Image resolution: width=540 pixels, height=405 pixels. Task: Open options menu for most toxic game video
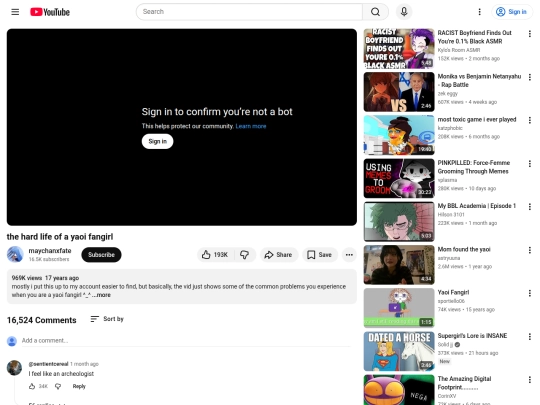point(530,120)
